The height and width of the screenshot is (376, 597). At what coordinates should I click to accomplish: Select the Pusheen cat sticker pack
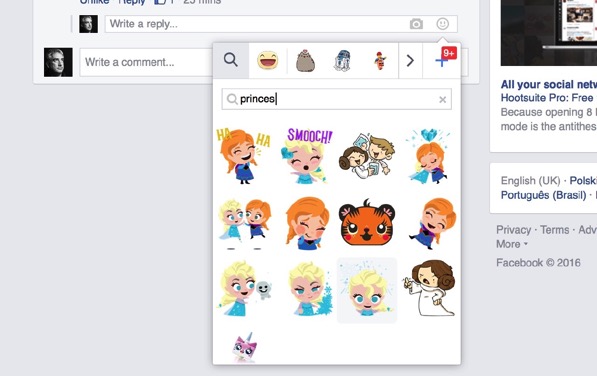(305, 61)
